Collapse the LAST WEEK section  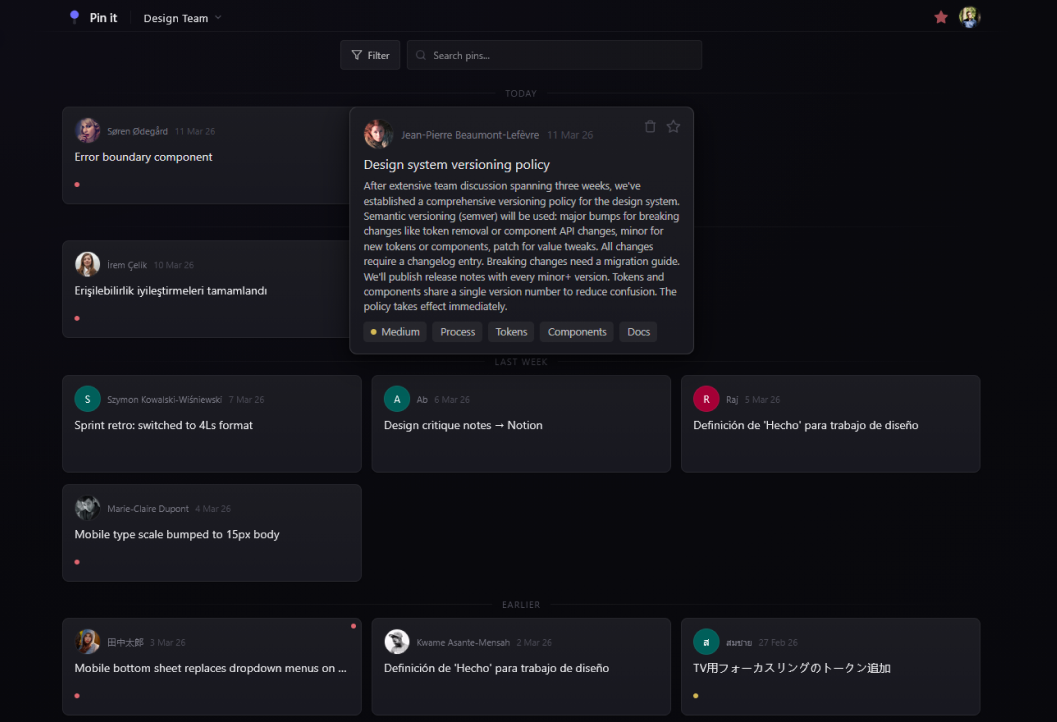[521, 362]
